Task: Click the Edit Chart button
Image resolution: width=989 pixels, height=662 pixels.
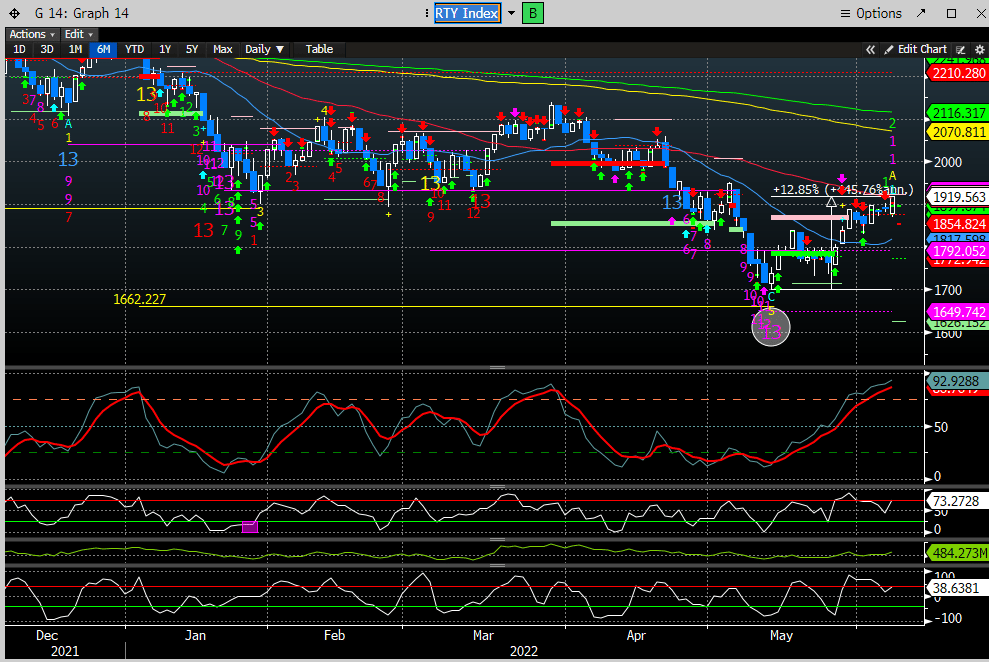Action: [915, 49]
